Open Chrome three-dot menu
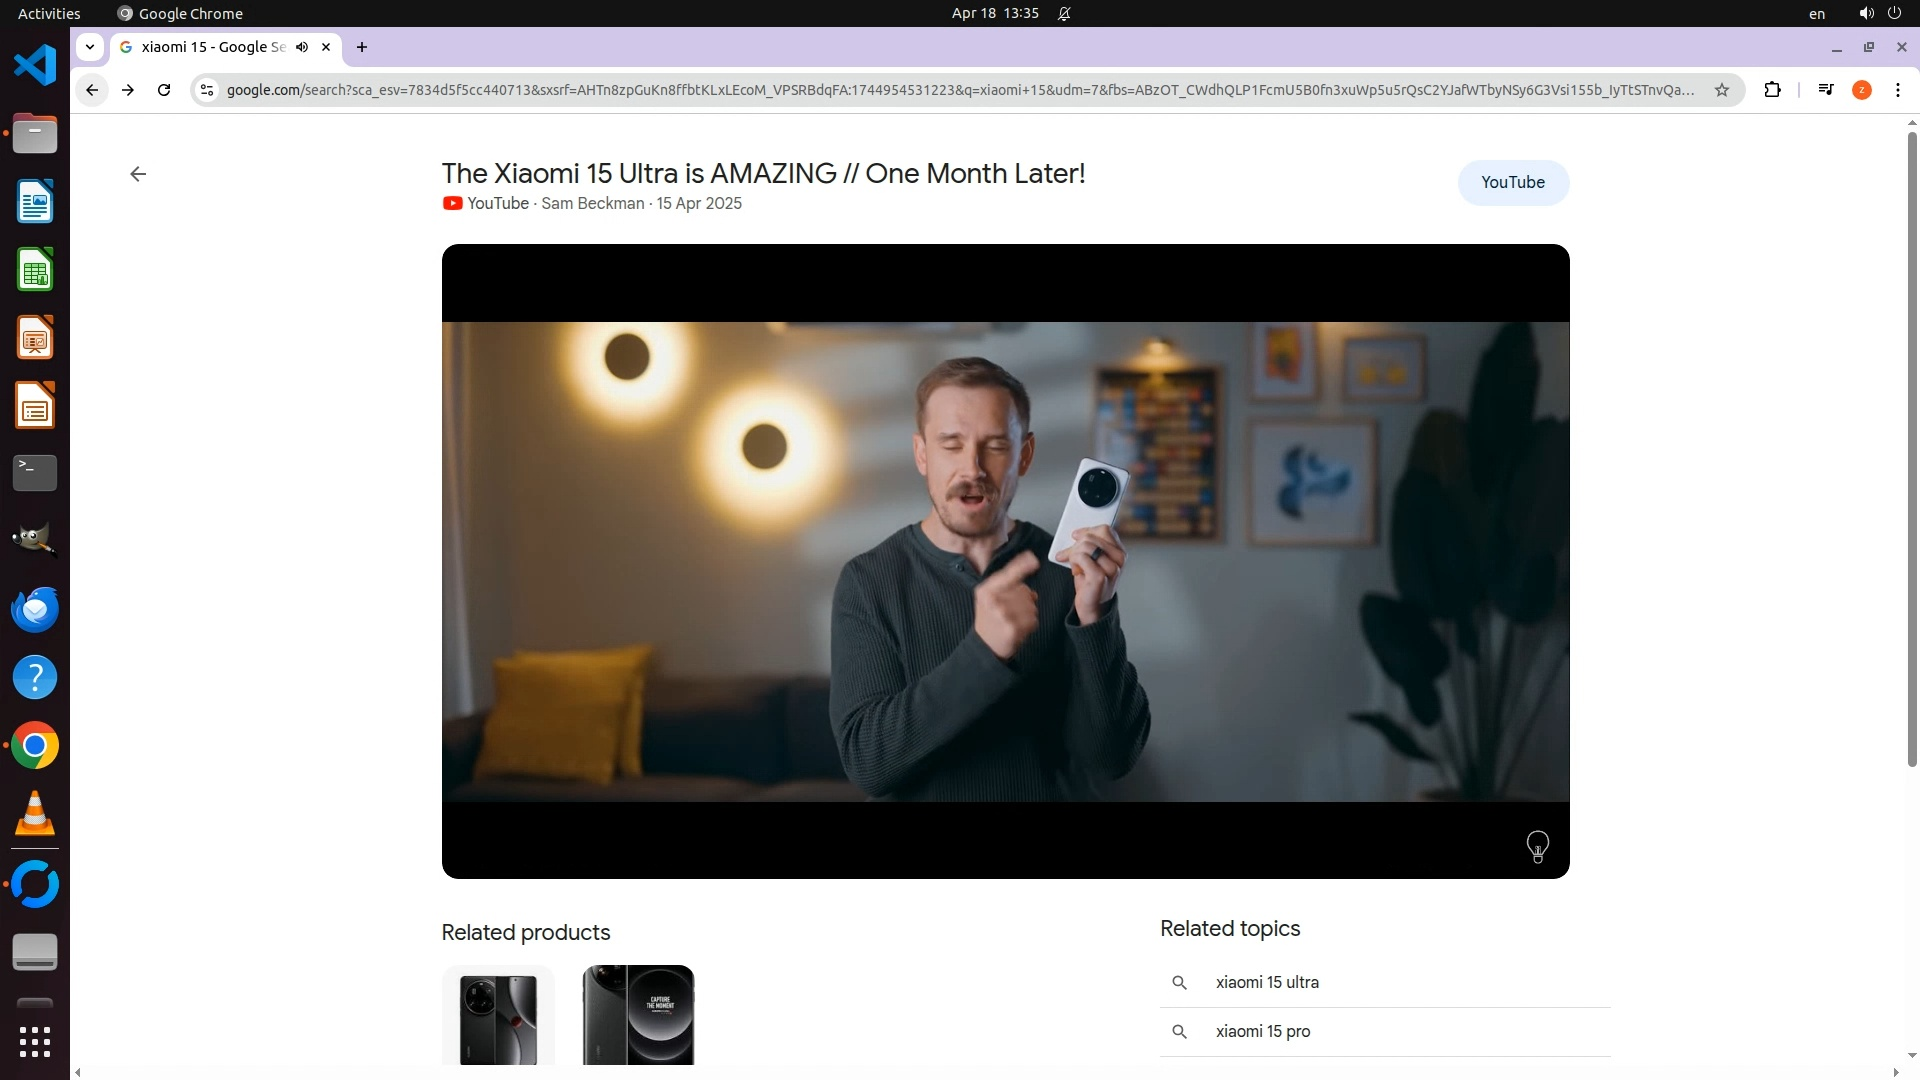1920x1080 pixels. 1898,90
